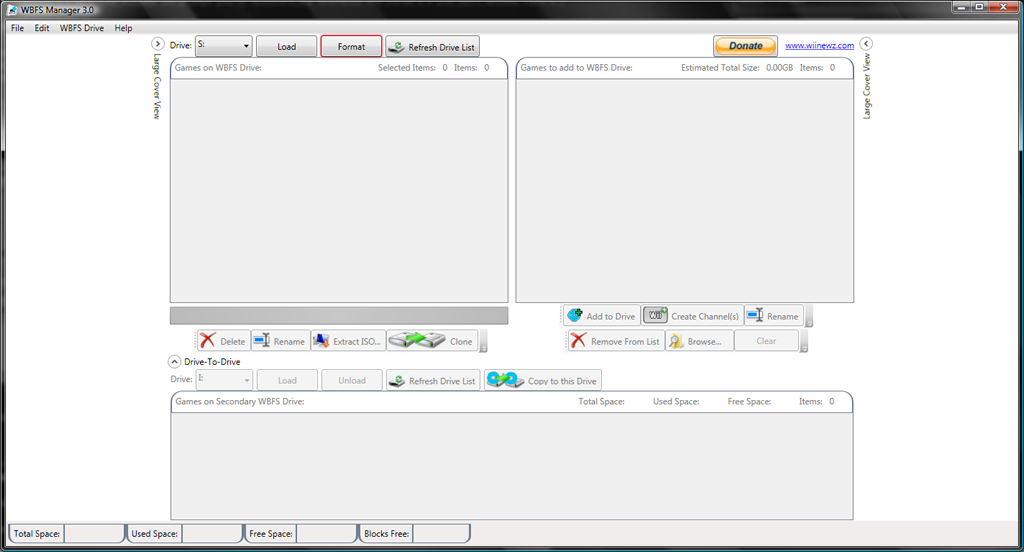The height and width of the screenshot is (552, 1024).
Task: Click the Remove From List button
Action: click(x=616, y=341)
